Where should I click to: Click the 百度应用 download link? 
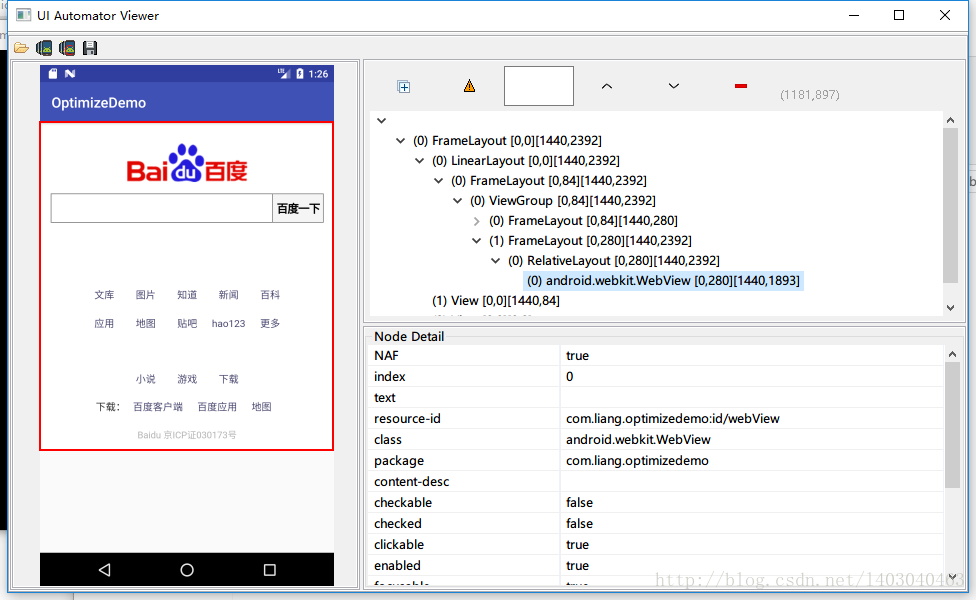click(x=217, y=407)
